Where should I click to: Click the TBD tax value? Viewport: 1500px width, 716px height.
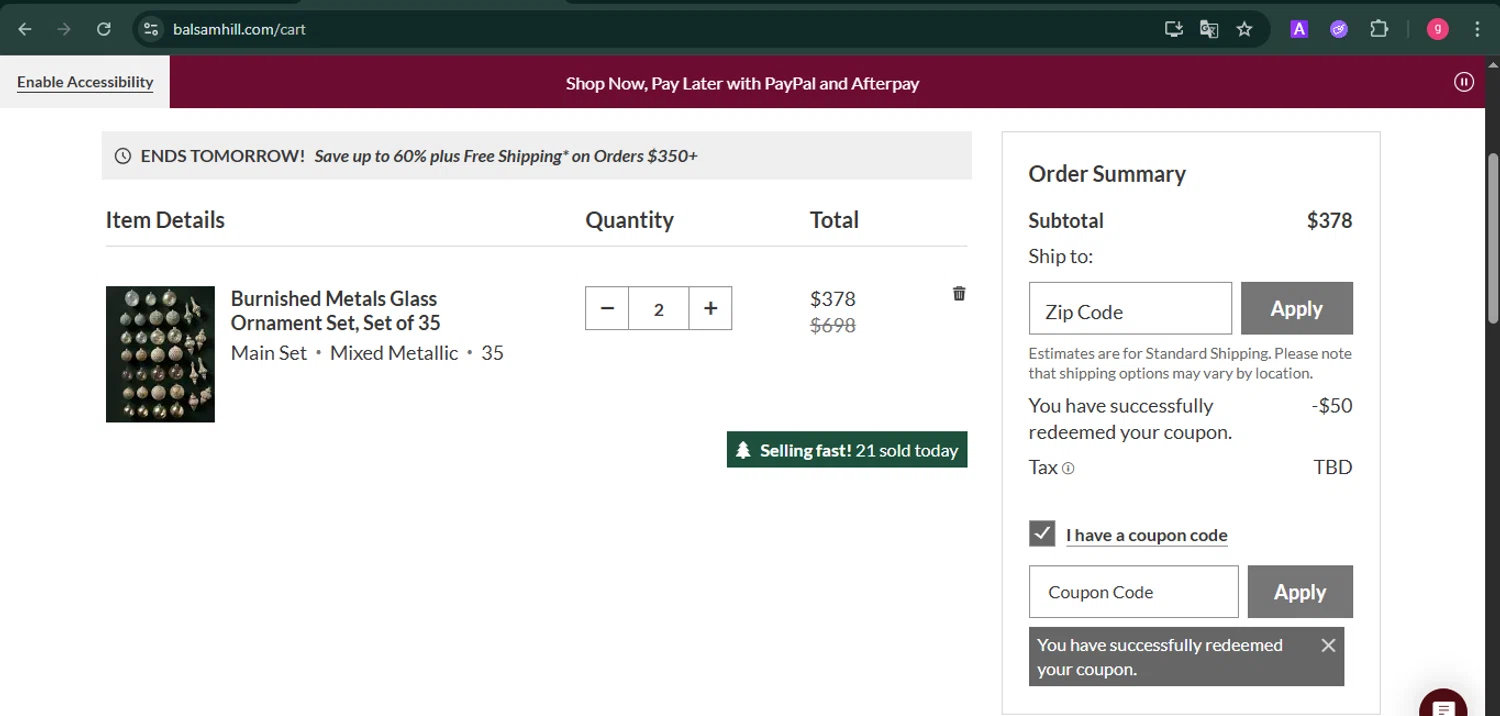(x=1333, y=467)
